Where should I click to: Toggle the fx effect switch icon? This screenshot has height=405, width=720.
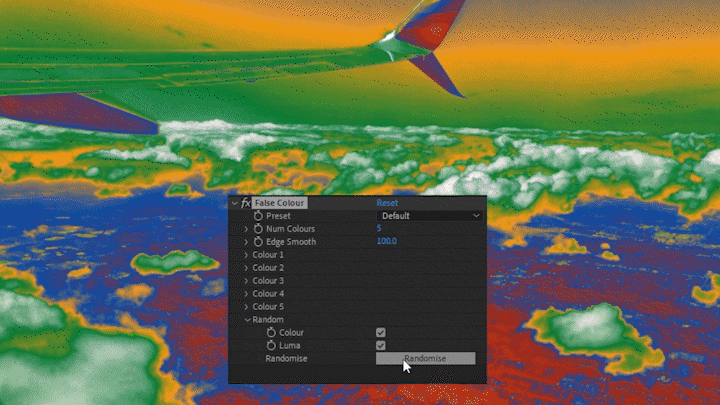(x=245, y=203)
